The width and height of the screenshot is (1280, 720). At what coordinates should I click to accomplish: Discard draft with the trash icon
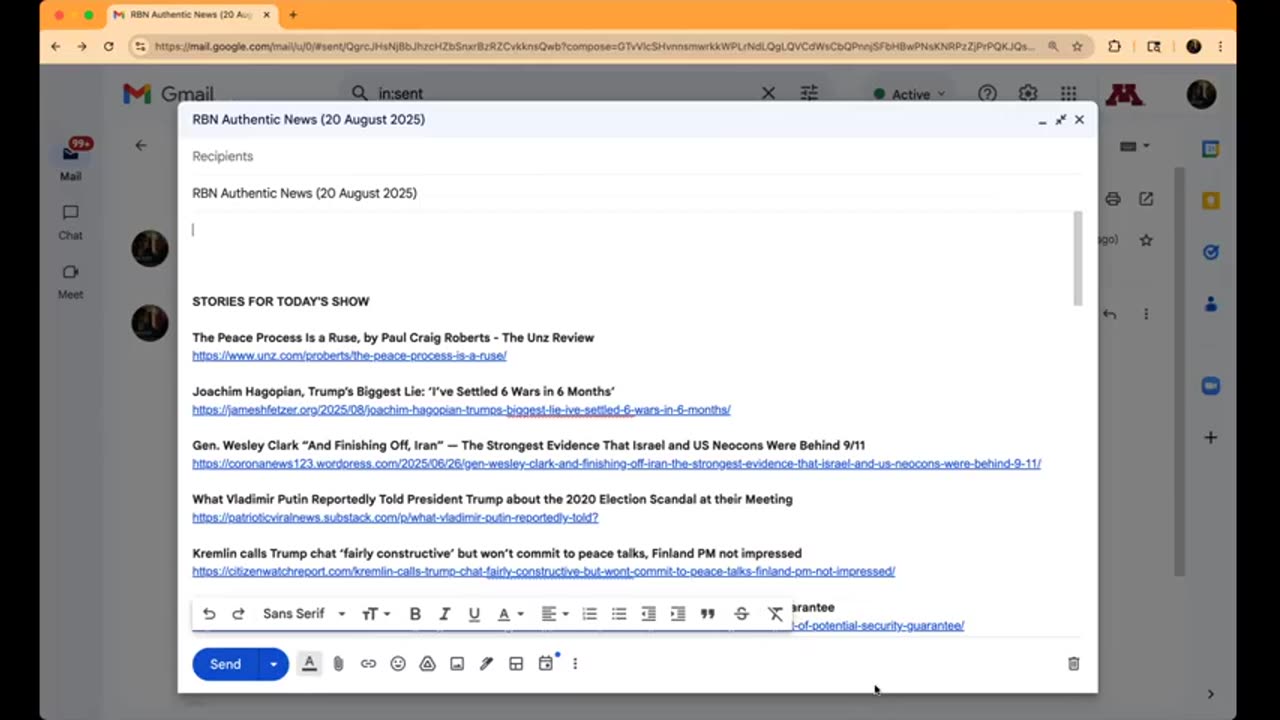[1073, 664]
